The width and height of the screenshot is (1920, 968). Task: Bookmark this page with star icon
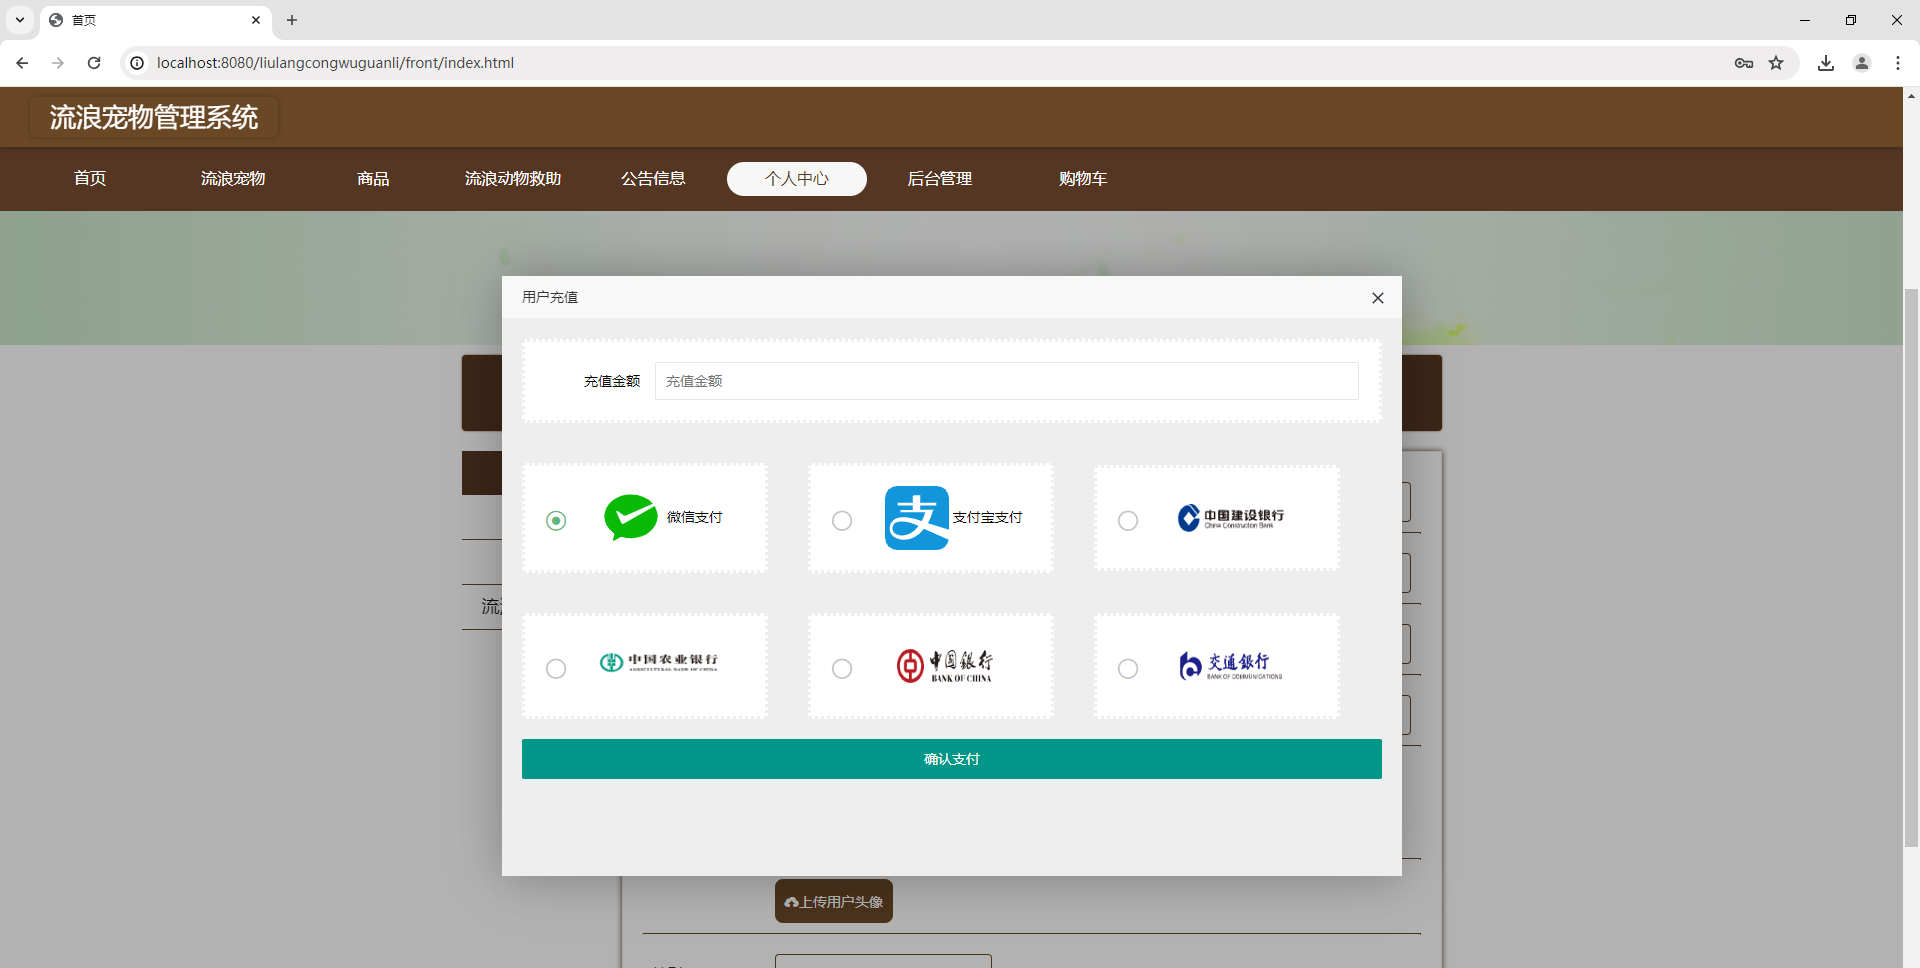pos(1776,63)
